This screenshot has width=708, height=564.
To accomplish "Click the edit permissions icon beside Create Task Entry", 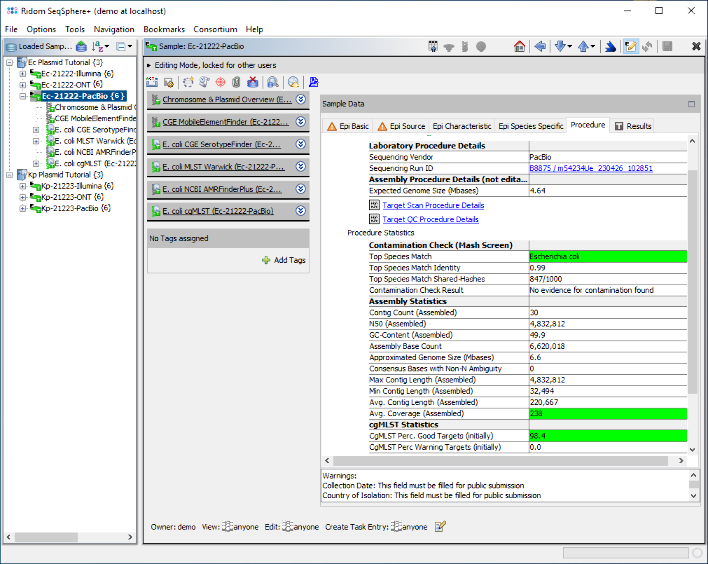I will pyautogui.click(x=440, y=527).
